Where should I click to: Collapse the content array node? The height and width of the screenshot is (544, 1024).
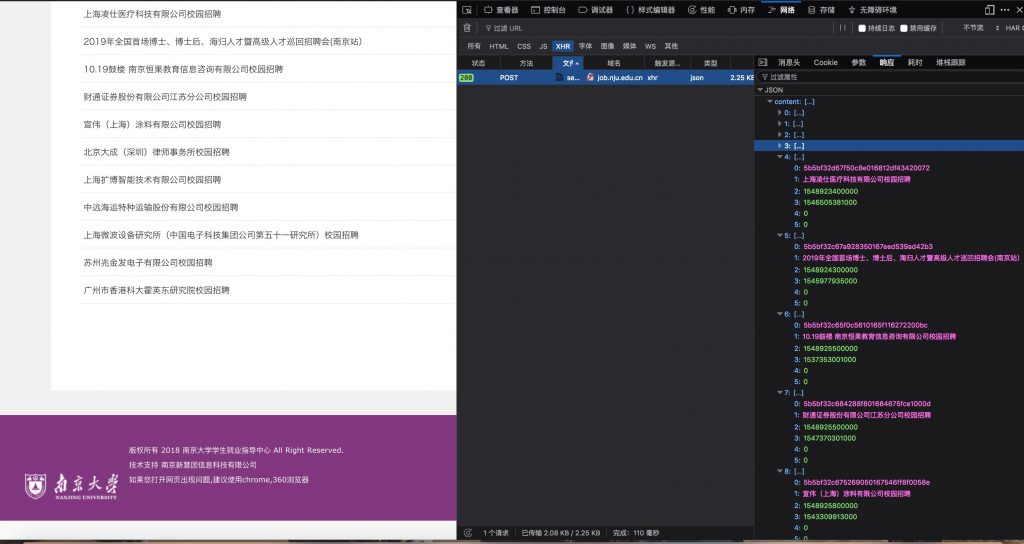click(x=770, y=102)
